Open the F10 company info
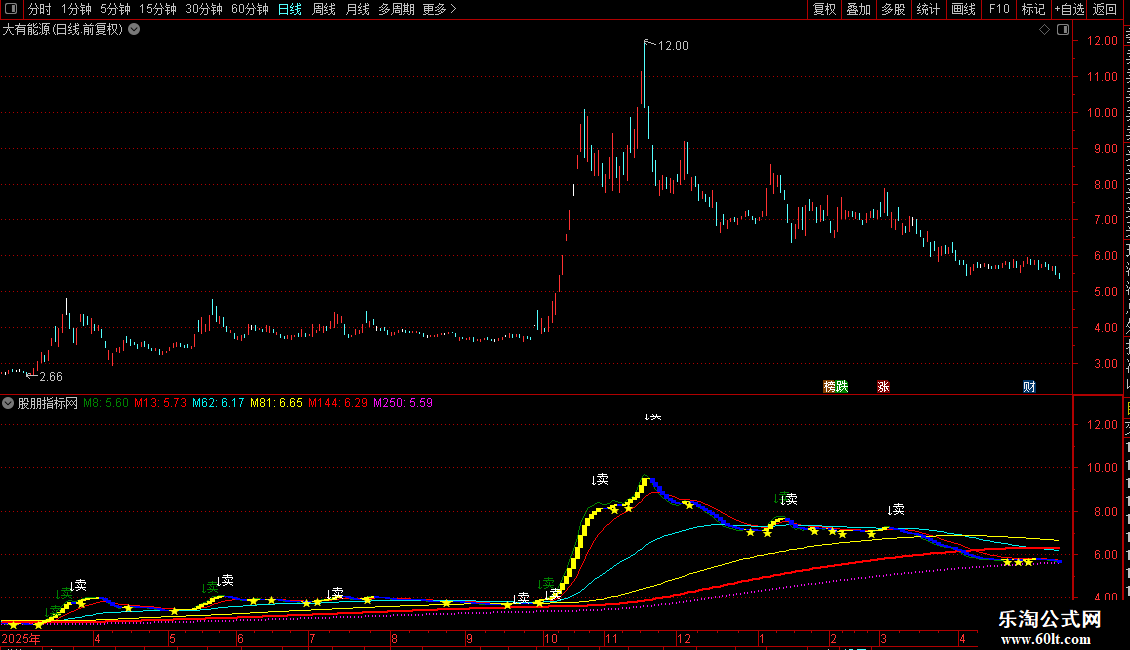1130x650 pixels. tap(999, 9)
